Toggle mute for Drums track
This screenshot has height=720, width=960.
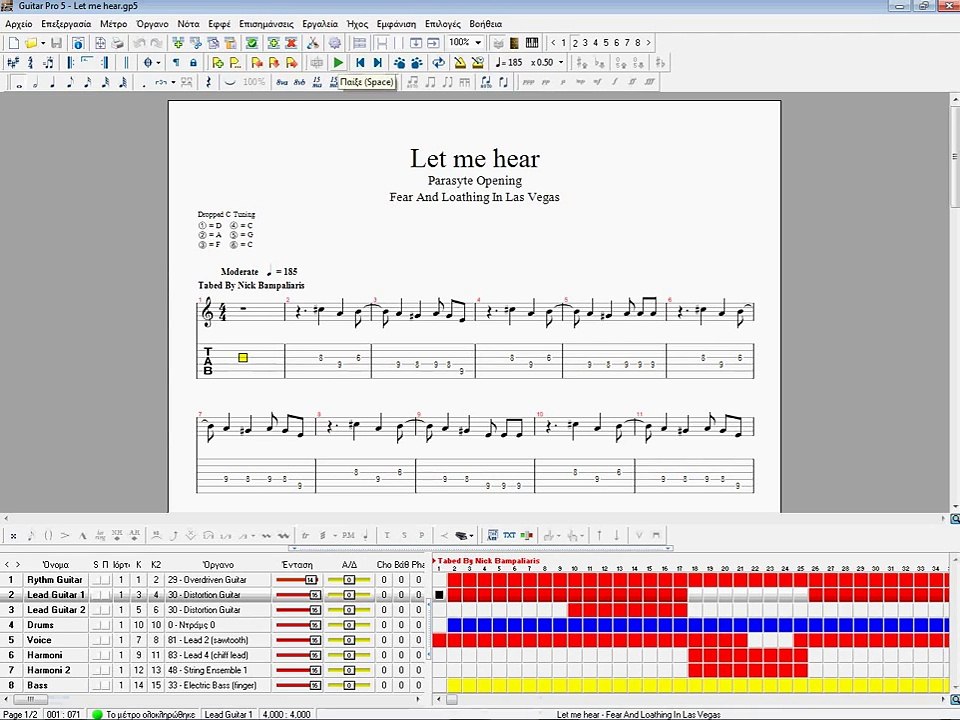(x=106, y=625)
